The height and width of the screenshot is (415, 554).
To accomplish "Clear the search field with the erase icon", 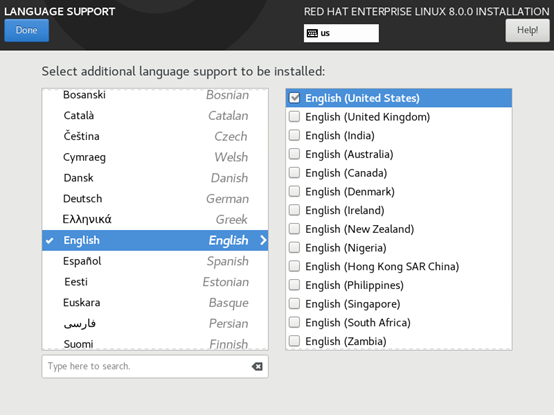I will click(257, 367).
